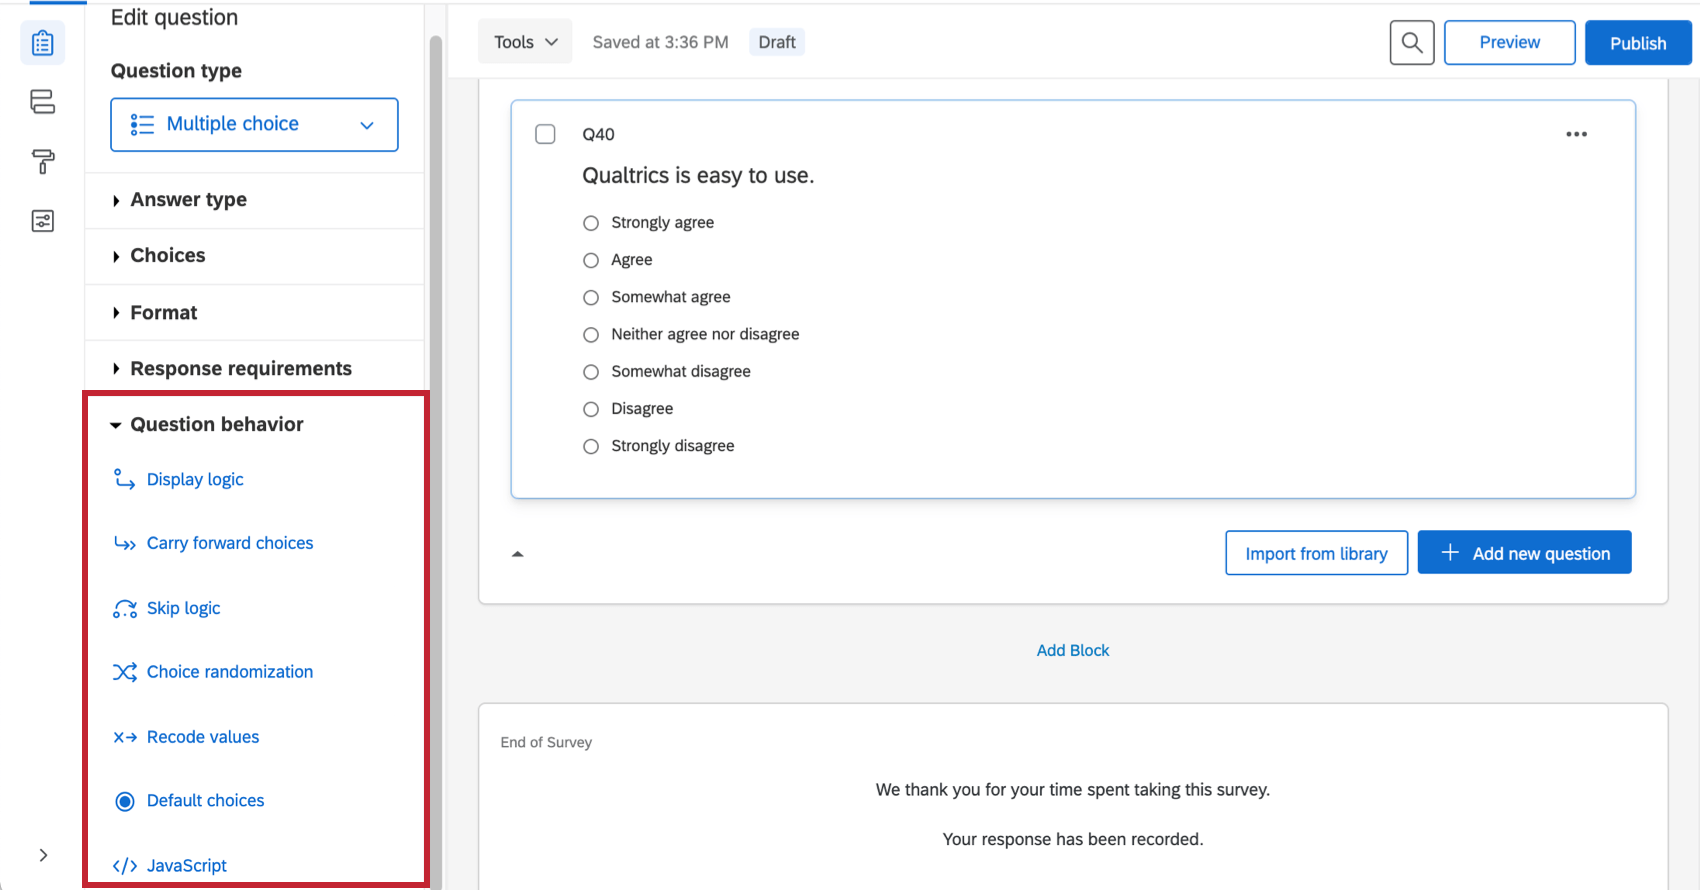Viewport: 1700px width, 890px height.
Task: Click the Publish button
Action: coord(1638,43)
